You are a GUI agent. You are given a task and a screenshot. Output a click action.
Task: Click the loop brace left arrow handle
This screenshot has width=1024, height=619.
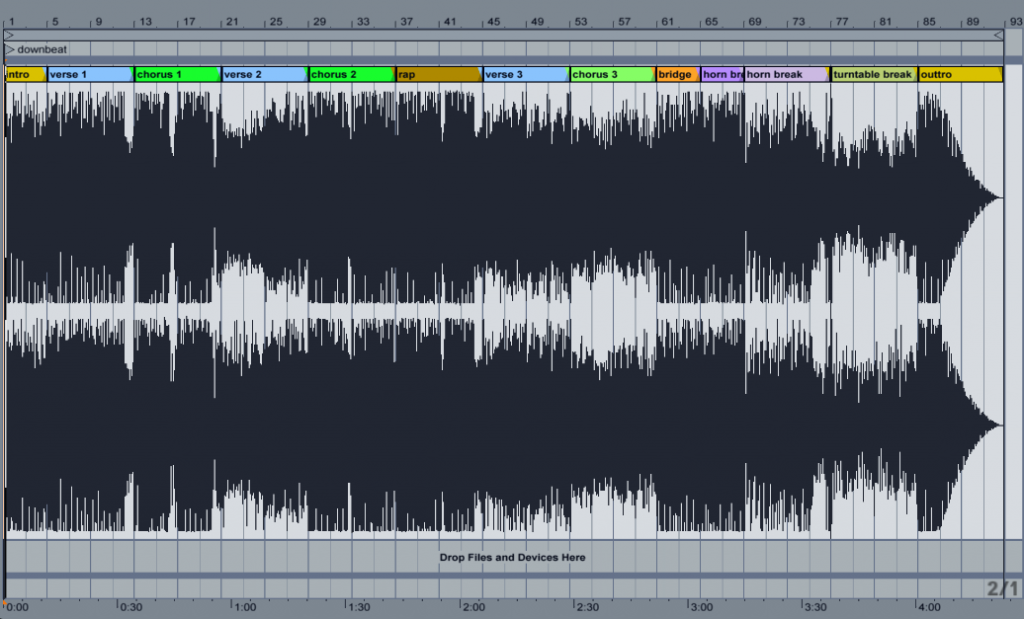click(x=9, y=35)
